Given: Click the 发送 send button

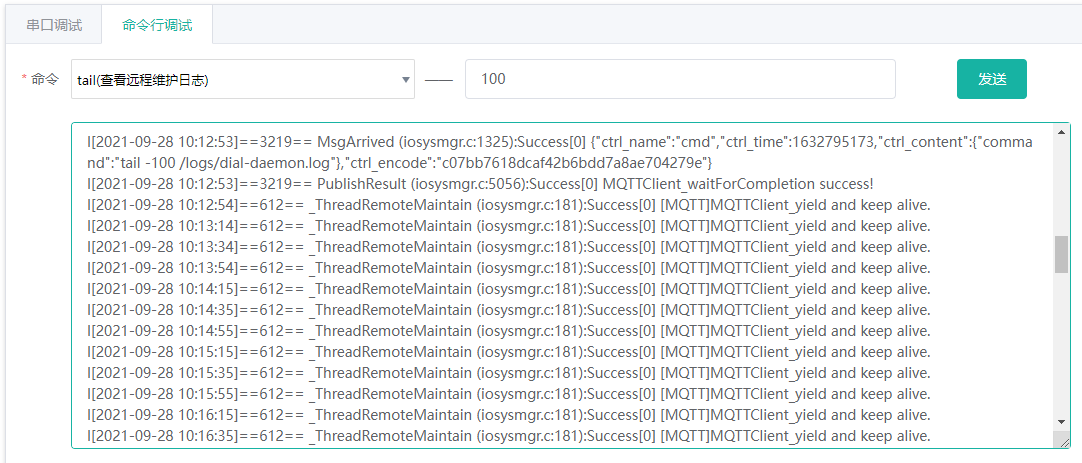Looking at the screenshot, I should (x=992, y=79).
